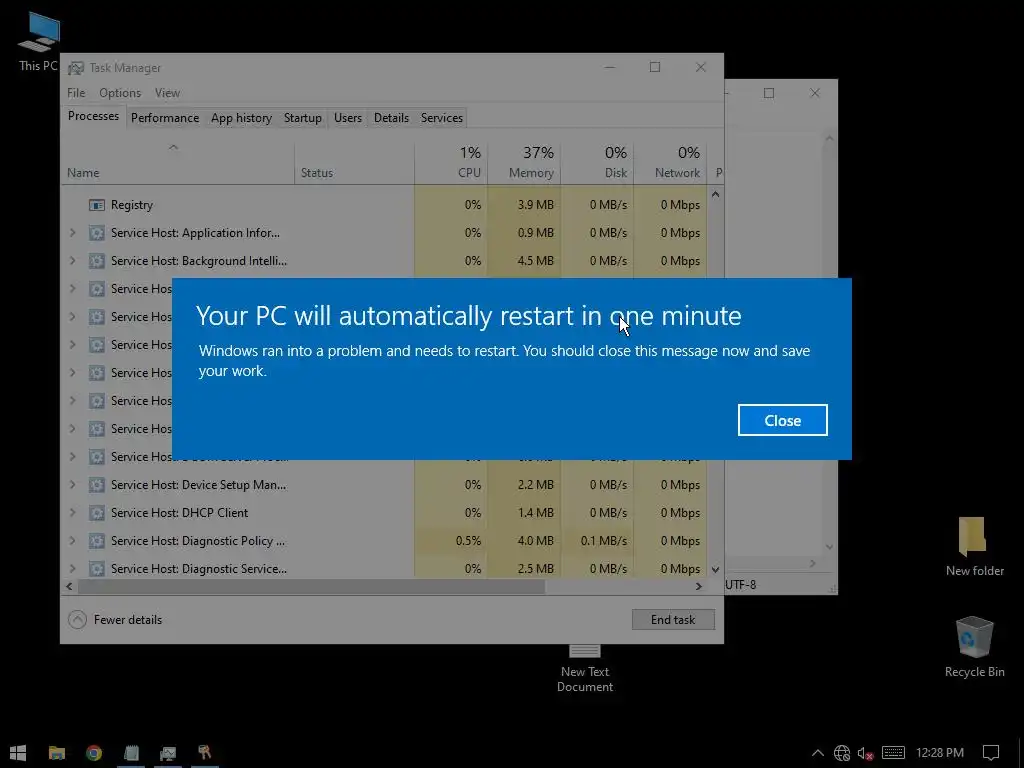Open This PC desktop icon
This screenshot has width=1024, height=768.
pos(39,42)
